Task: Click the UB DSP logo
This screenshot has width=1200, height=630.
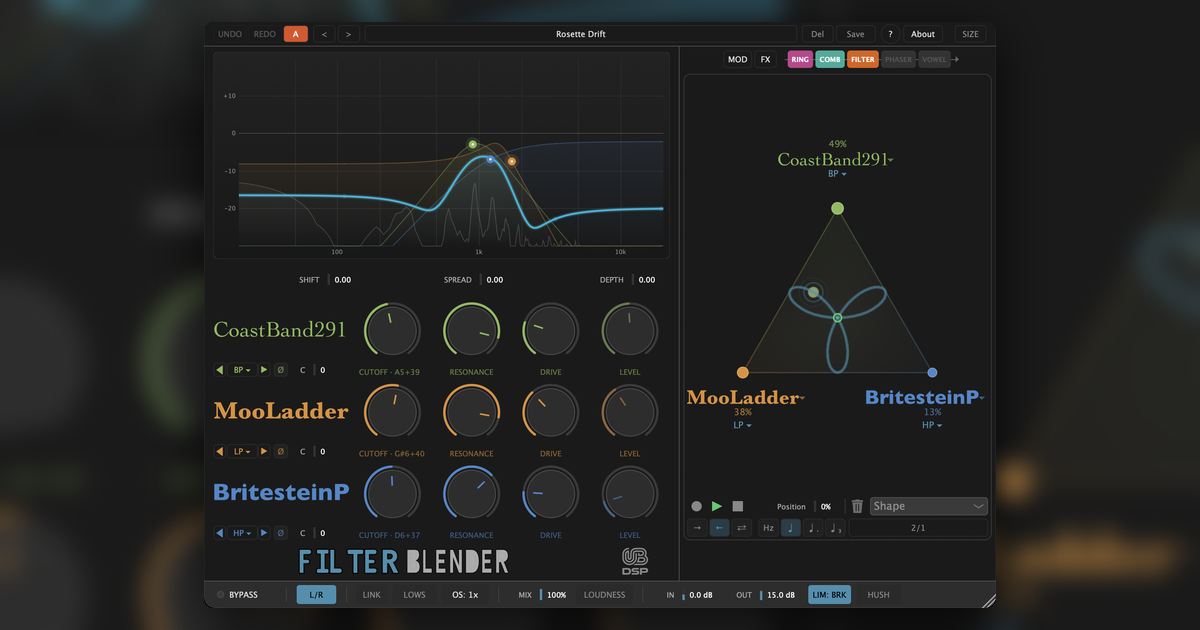Action: pyautogui.click(x=635, y=560)
